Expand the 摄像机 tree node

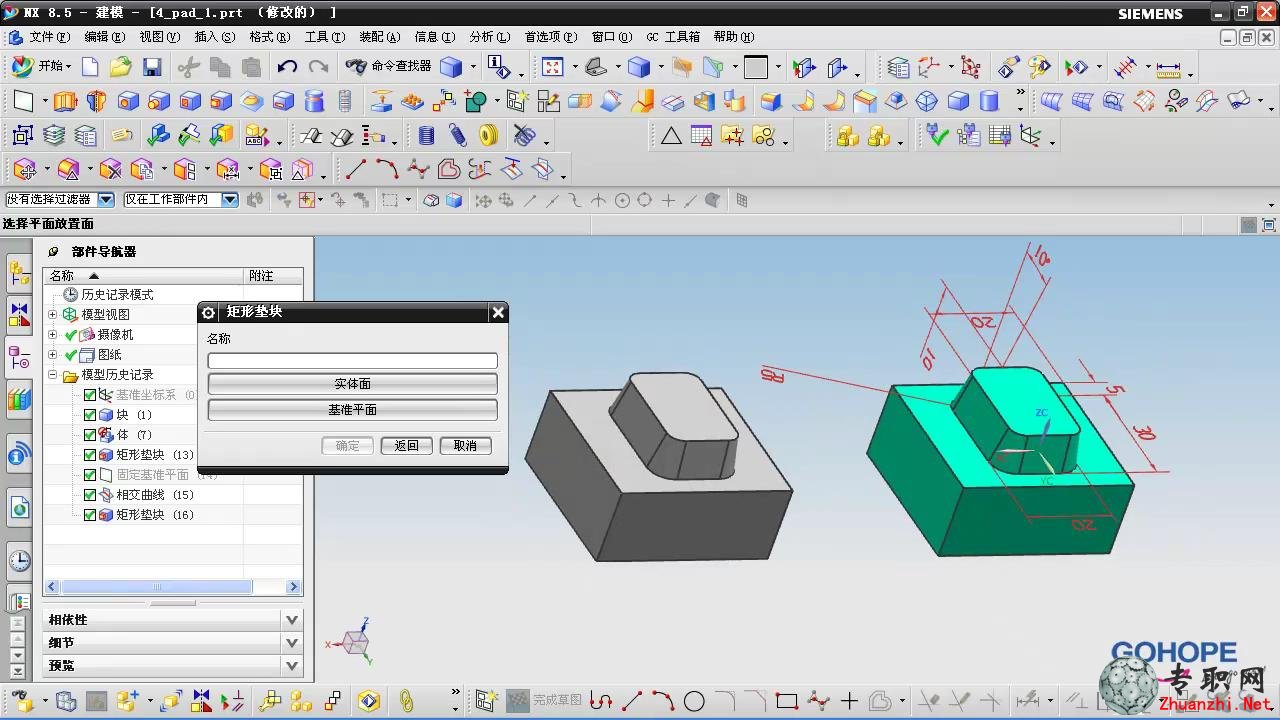click(x=53, y=335)
